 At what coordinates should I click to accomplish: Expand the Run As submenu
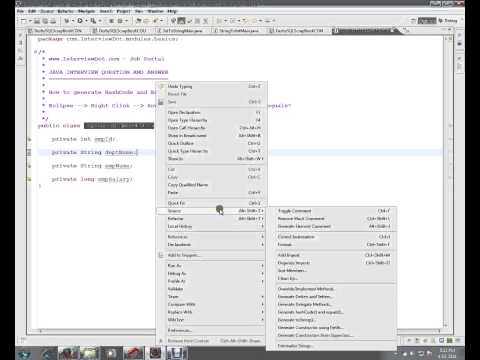point(211,266)
